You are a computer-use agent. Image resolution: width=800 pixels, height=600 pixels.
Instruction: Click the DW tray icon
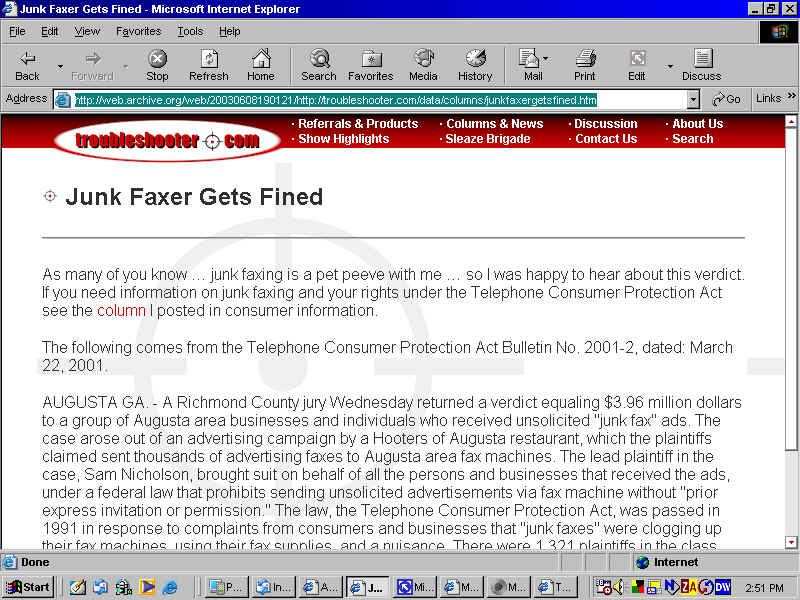(x=722, y=587)
